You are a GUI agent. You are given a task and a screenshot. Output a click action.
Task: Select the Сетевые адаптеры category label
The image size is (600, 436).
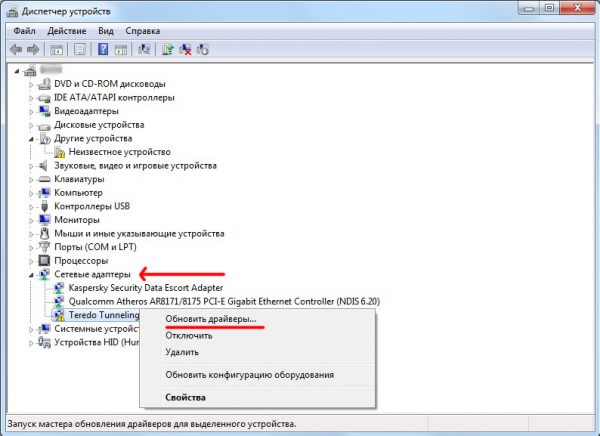pyautogui.click(x=92, y=274)
